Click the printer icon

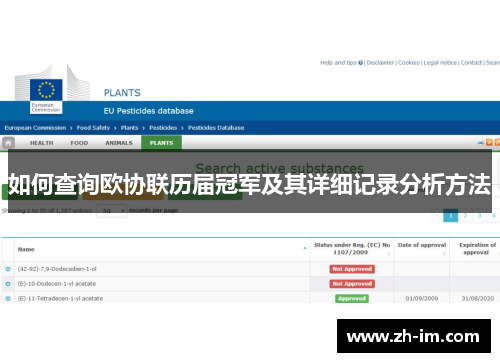click(481, 143)
